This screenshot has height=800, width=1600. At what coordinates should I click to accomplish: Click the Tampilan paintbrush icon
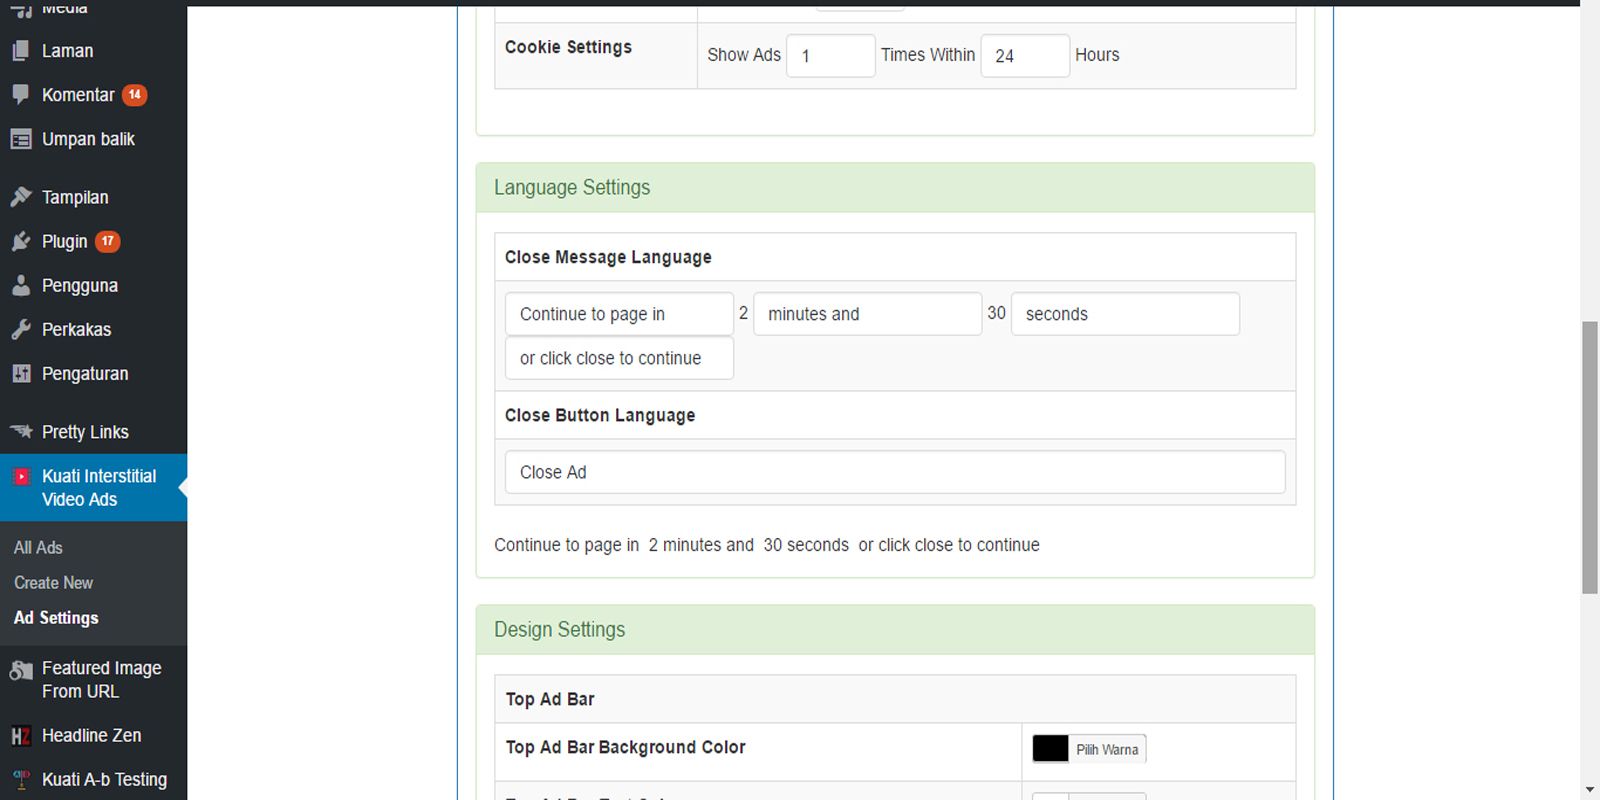21,197
